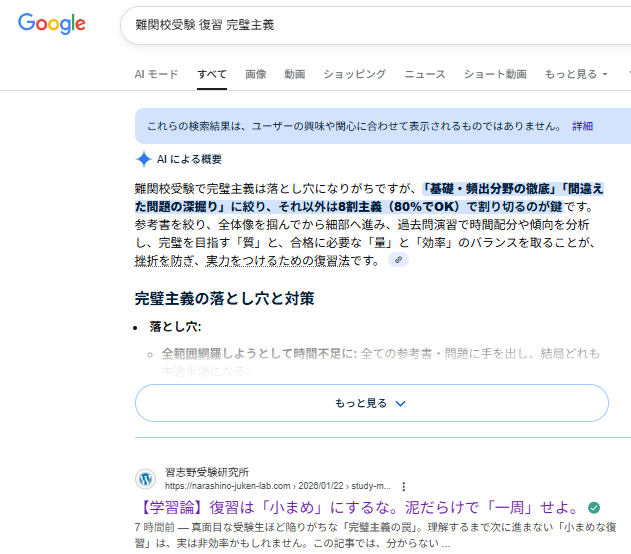631x554 pixels.
Task: Select the すべて tab
Action: [212, 74]
